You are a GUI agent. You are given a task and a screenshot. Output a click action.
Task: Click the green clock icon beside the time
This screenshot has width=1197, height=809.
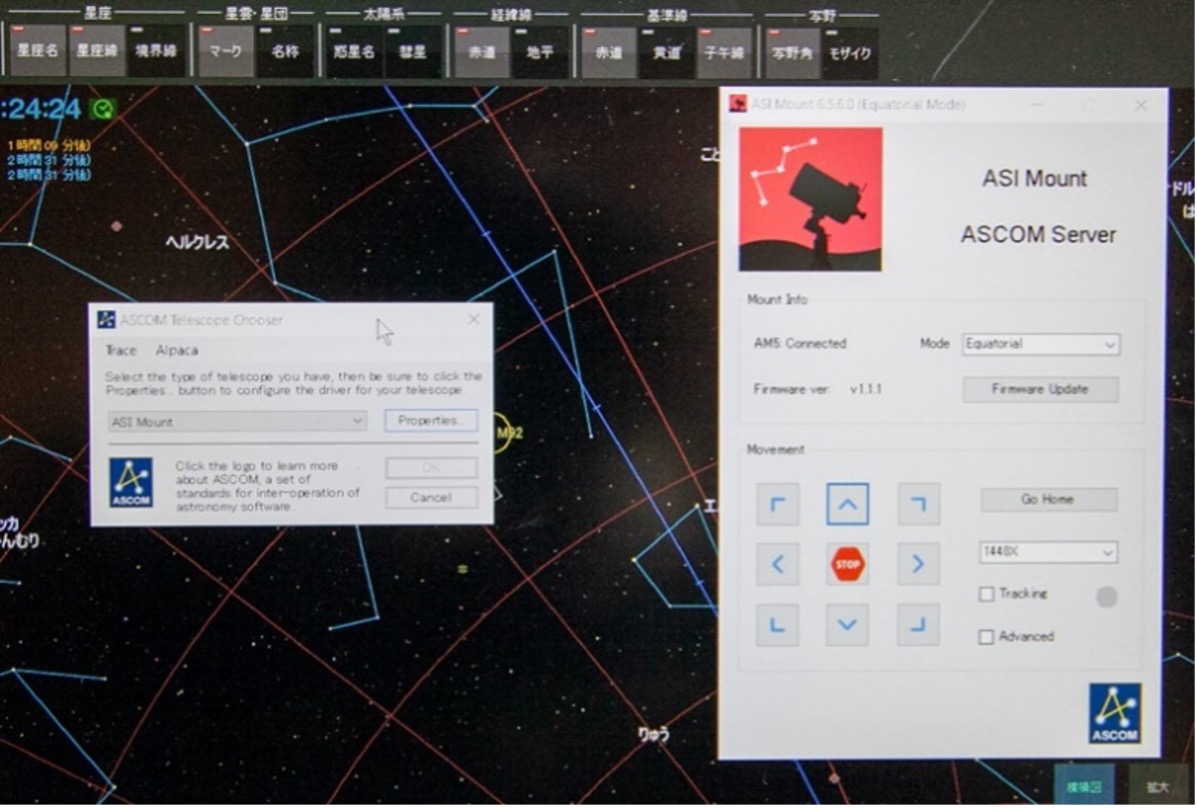pos(102,110)
